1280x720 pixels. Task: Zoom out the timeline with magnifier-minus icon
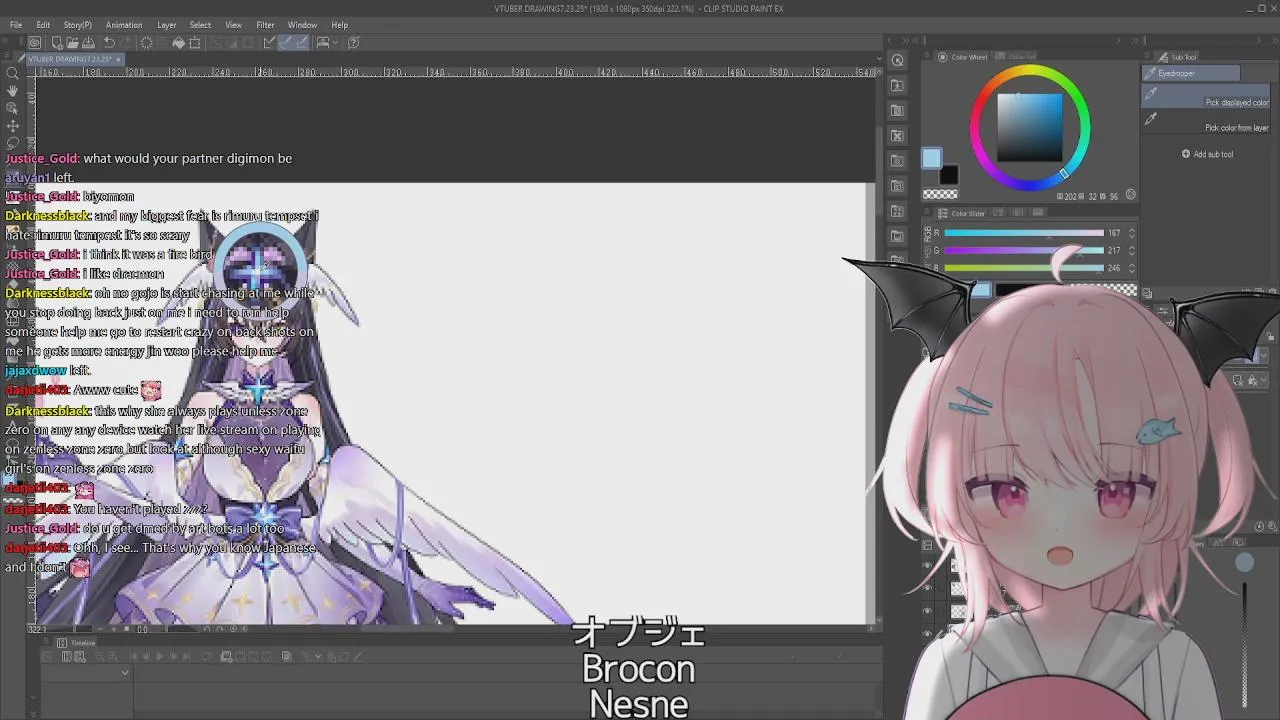coord(100,657)
